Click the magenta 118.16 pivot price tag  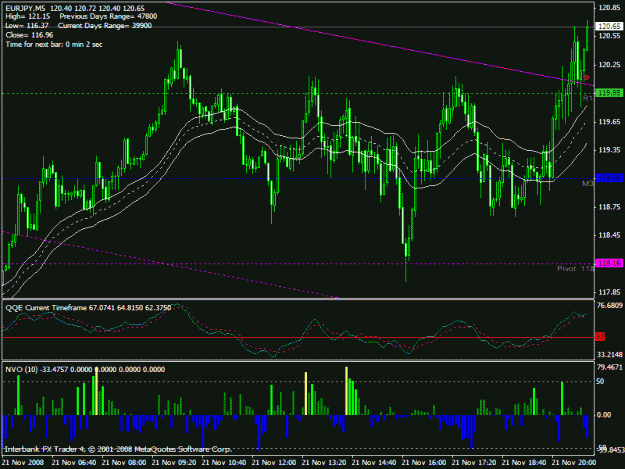pos(609,263)
